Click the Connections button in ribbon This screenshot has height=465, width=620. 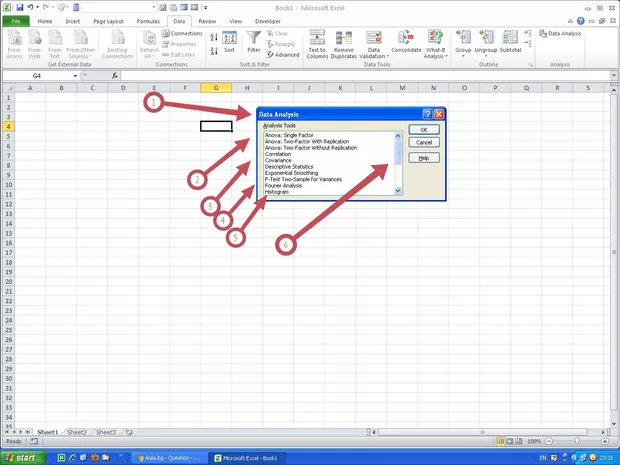tap(182, 34)
